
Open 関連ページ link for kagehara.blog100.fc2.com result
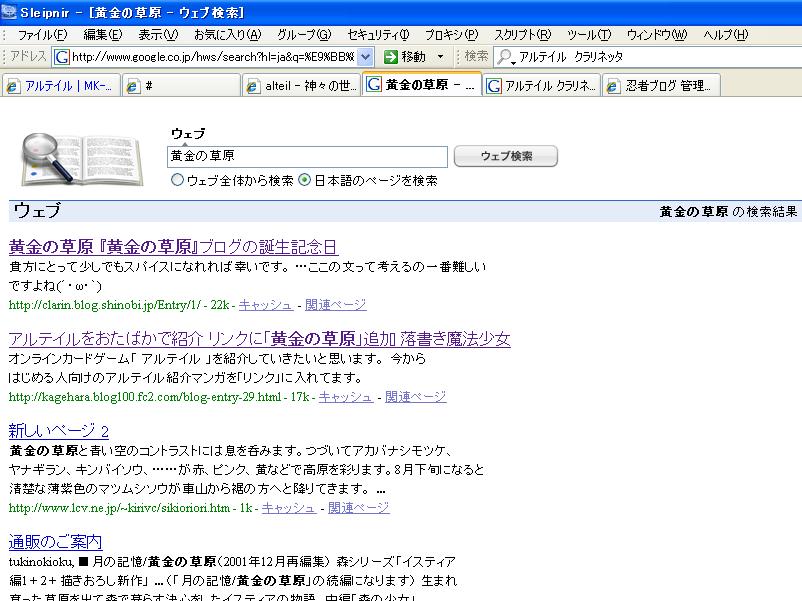pyautogui.click(x=415, y=397)
